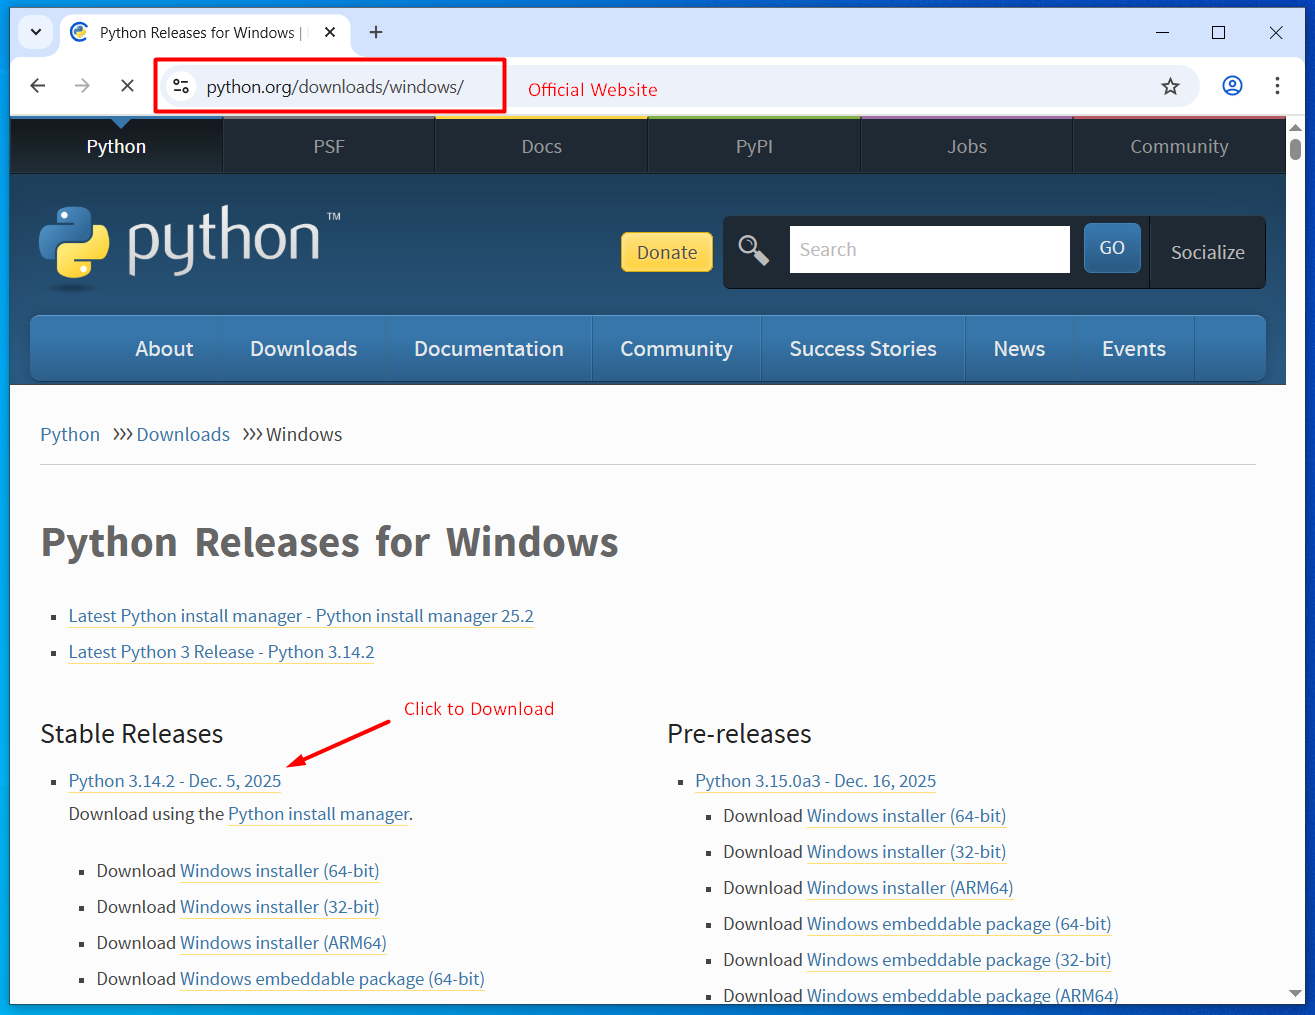Image resolution: width=1315 pixels, height=1015 pixels.
Task: Open a new tab with plus icon
Action: point(376,32)
